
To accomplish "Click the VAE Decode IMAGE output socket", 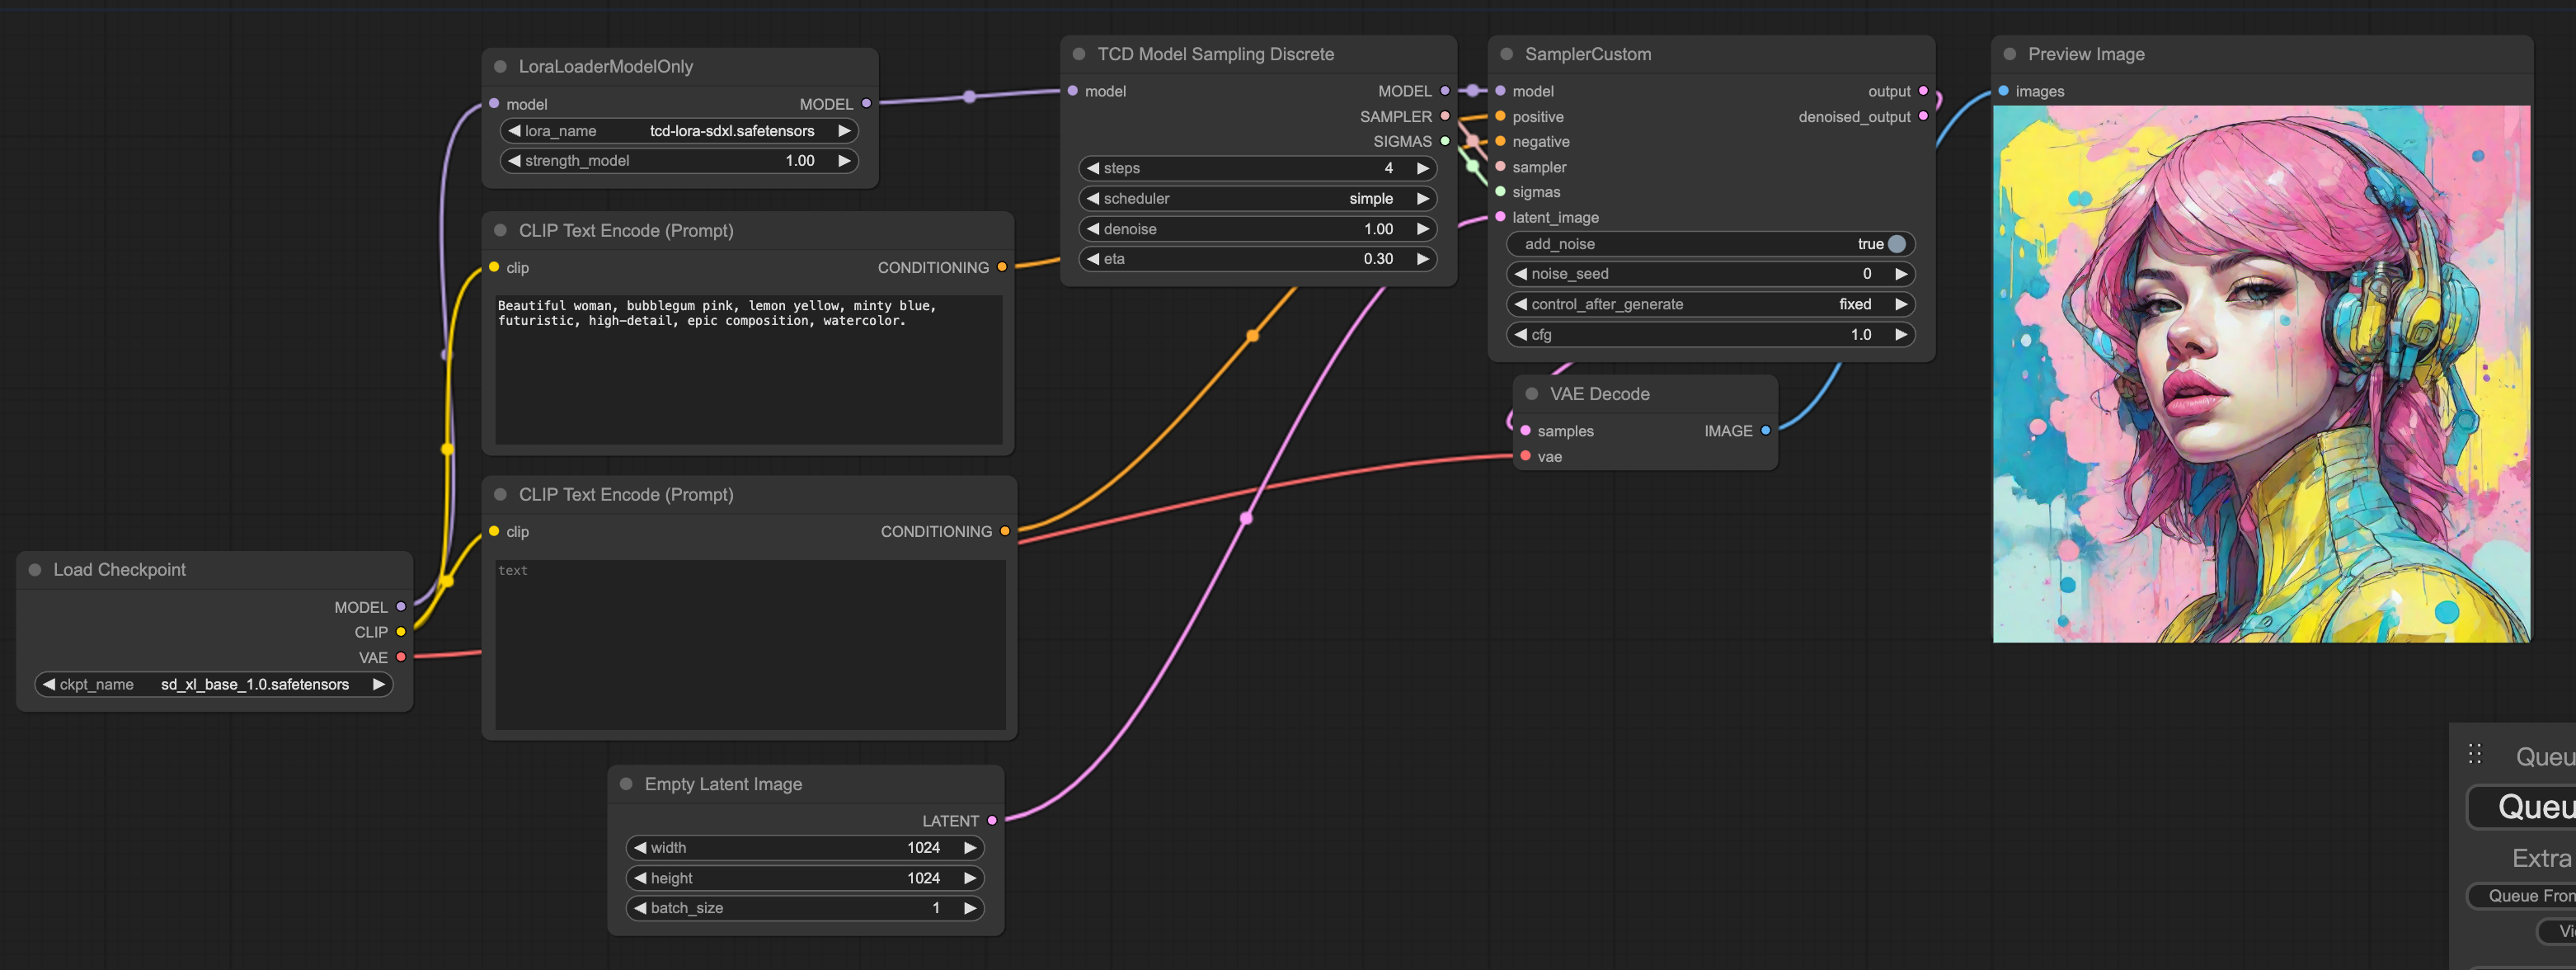I will 1766,431.
